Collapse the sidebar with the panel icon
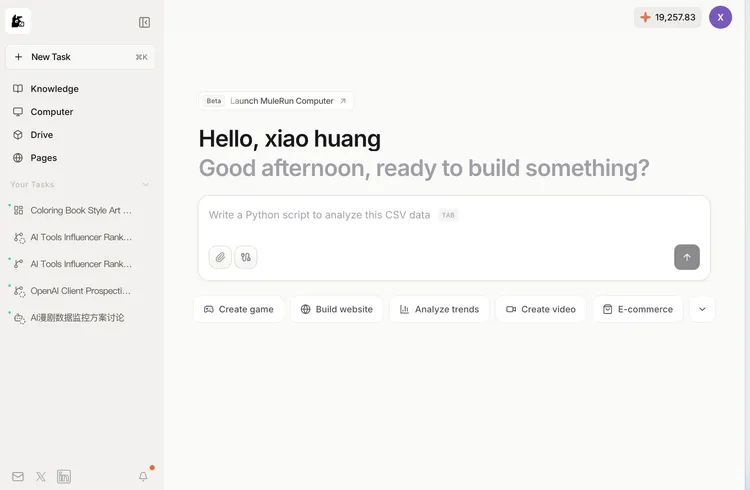Screen dimensions: 750x490 tap(144, 22)
